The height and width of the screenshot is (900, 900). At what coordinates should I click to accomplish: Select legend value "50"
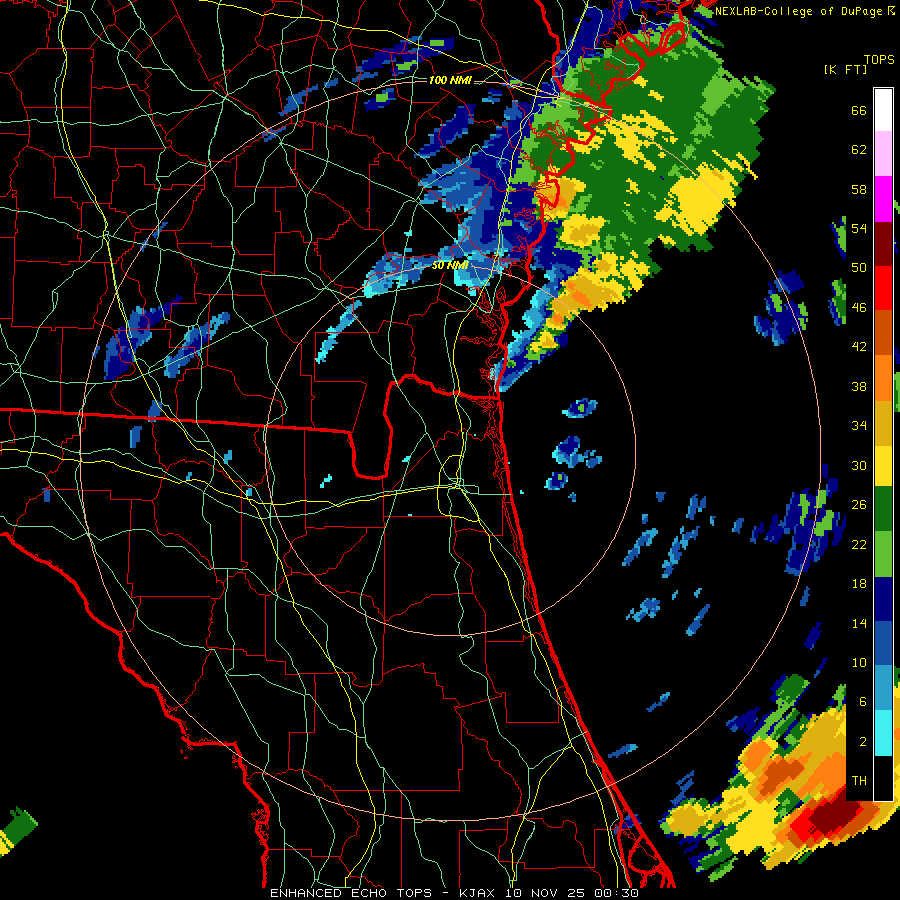859,268
